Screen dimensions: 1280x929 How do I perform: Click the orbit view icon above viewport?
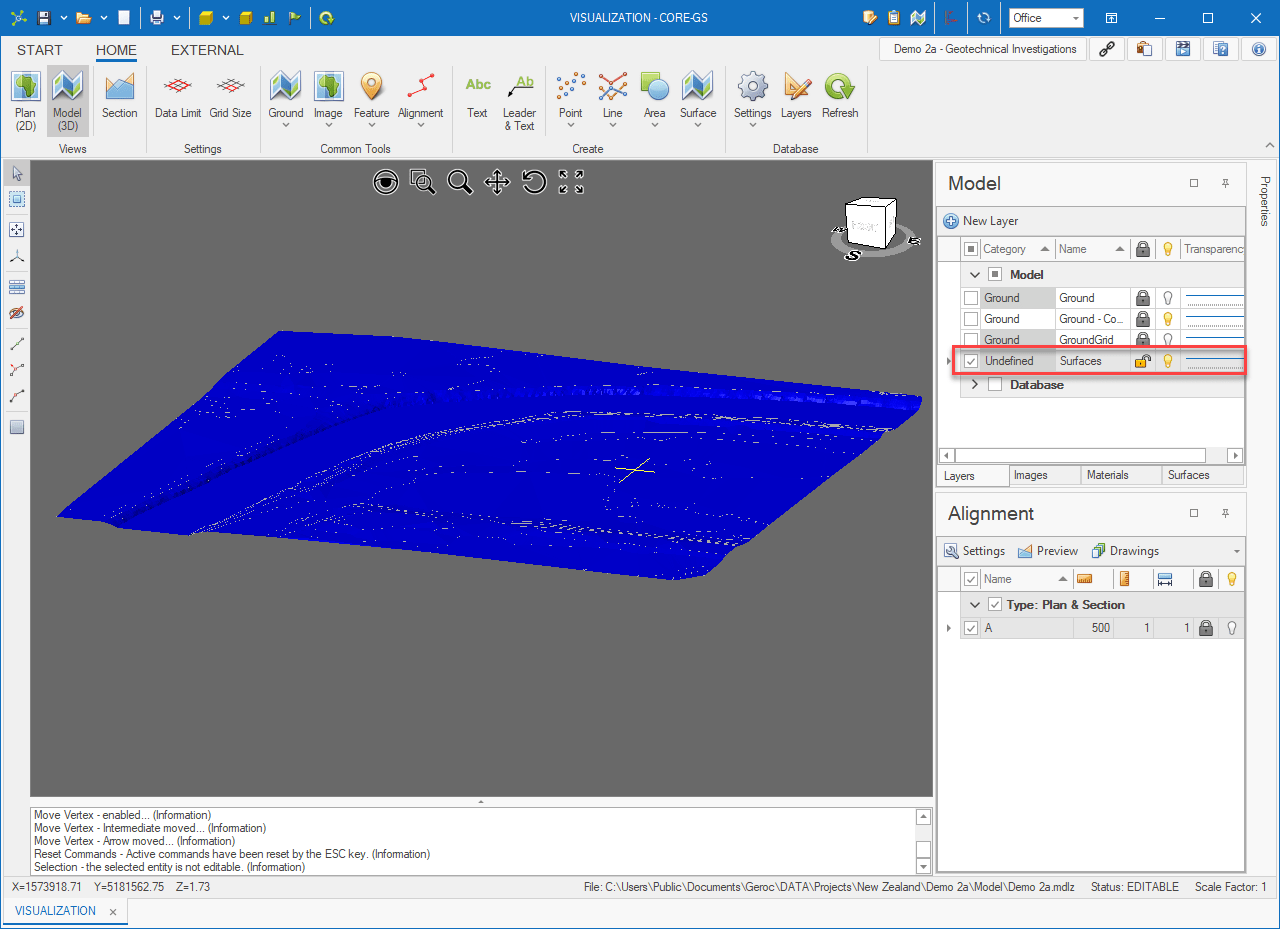(386, 182)
